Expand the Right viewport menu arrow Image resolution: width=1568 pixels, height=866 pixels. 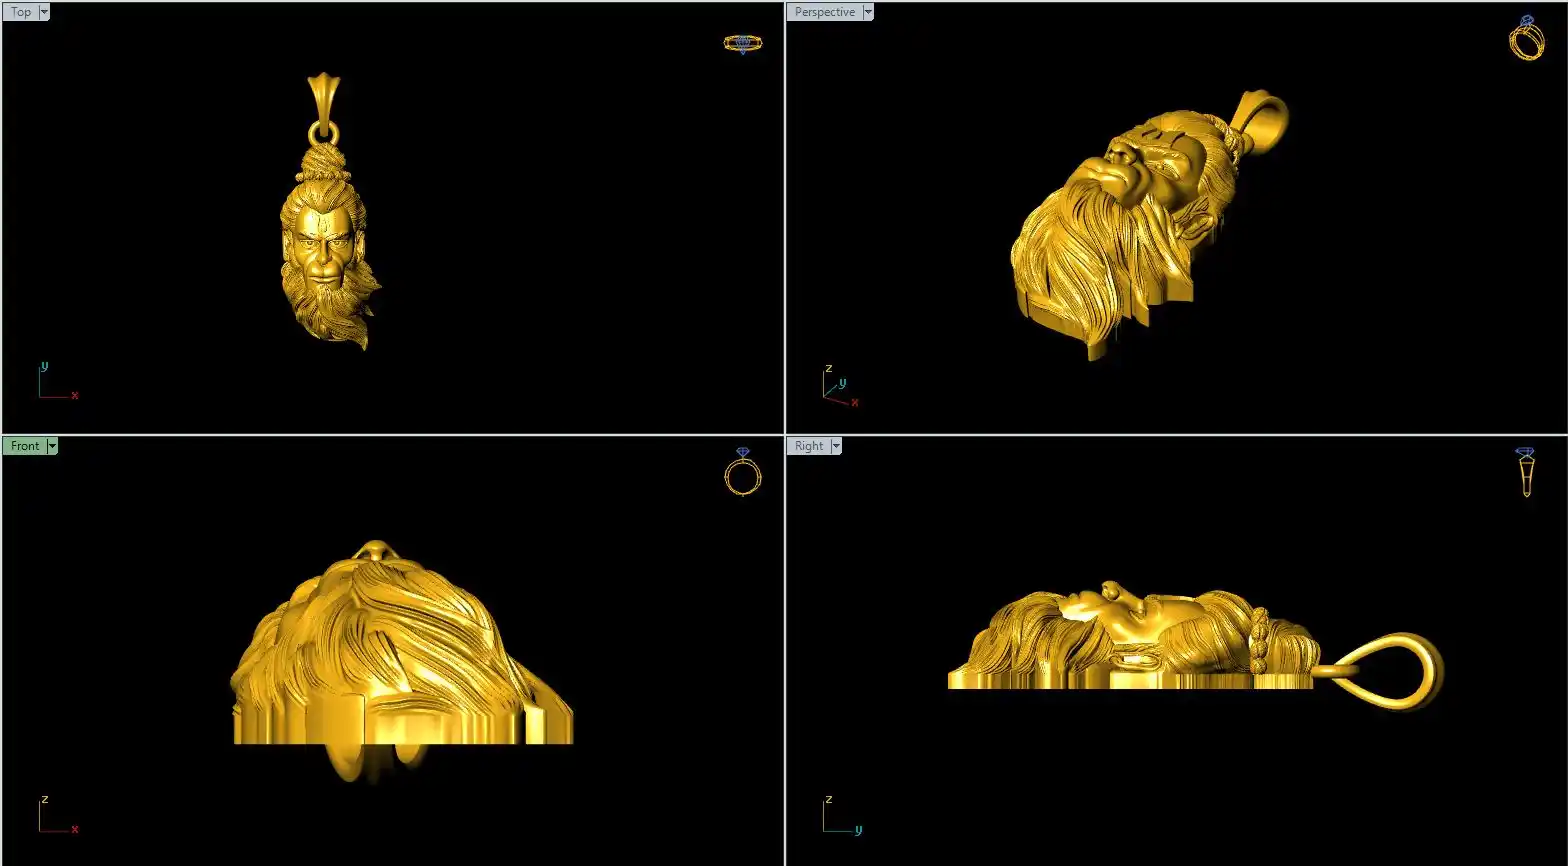[x=836, y=446]
